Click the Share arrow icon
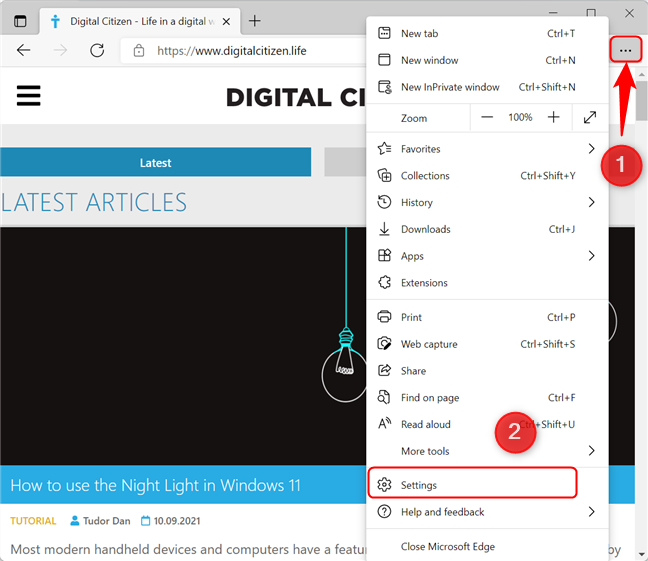The height and width of the screenshot is (561, 648). click(x=384, y=370)
